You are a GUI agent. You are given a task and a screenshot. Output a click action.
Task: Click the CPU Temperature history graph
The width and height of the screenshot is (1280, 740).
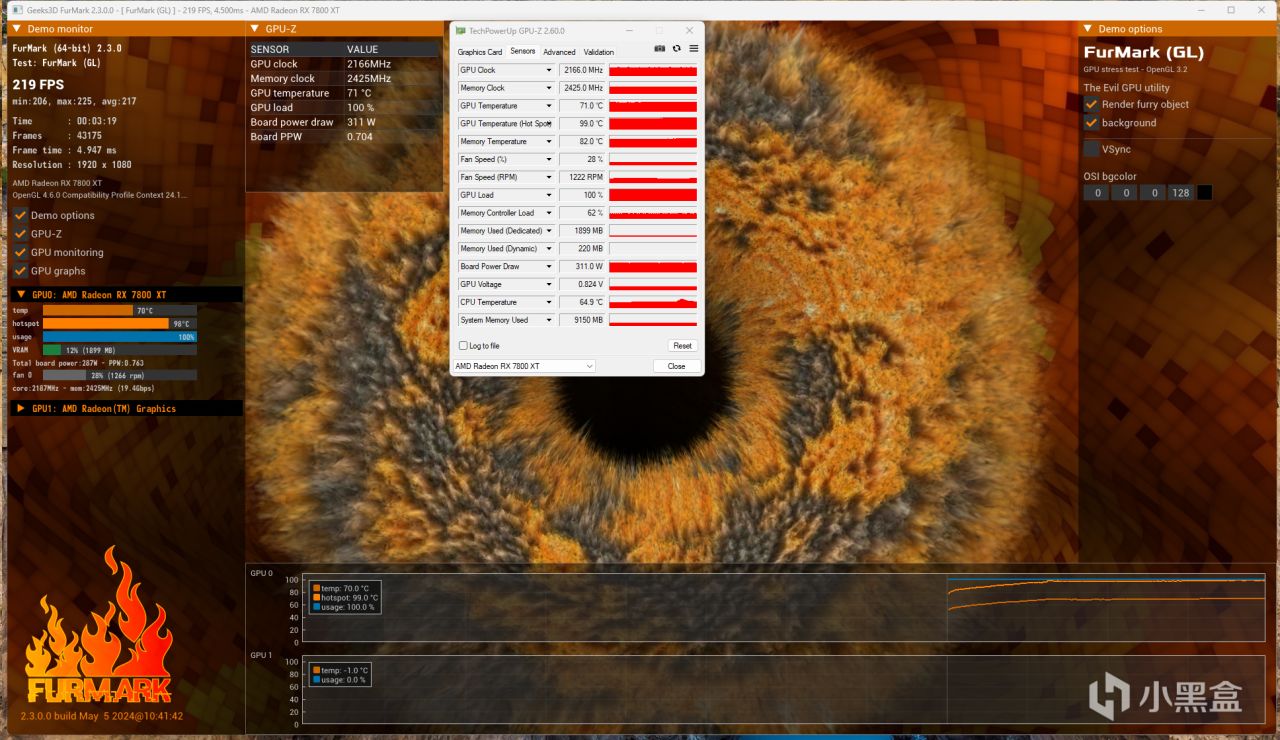(x=653, y=302)
